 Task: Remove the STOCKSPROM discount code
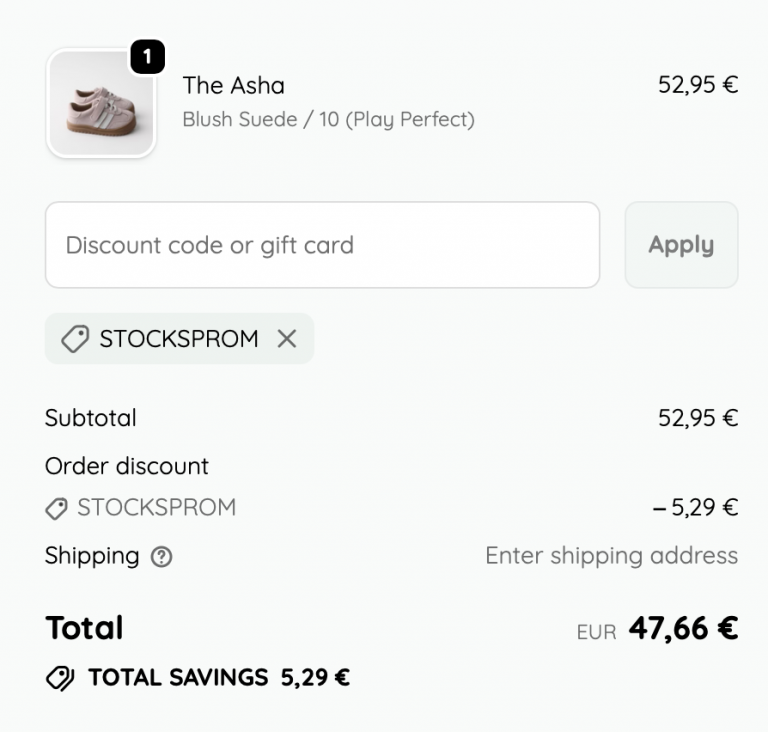point(287,339)
